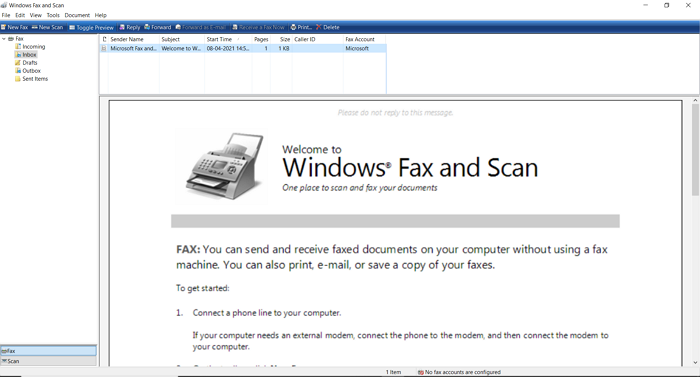Click the Incoming folder icon
The height and width of the screenshot is (377, 700).
pyautogui.click(x=18, y=46)
